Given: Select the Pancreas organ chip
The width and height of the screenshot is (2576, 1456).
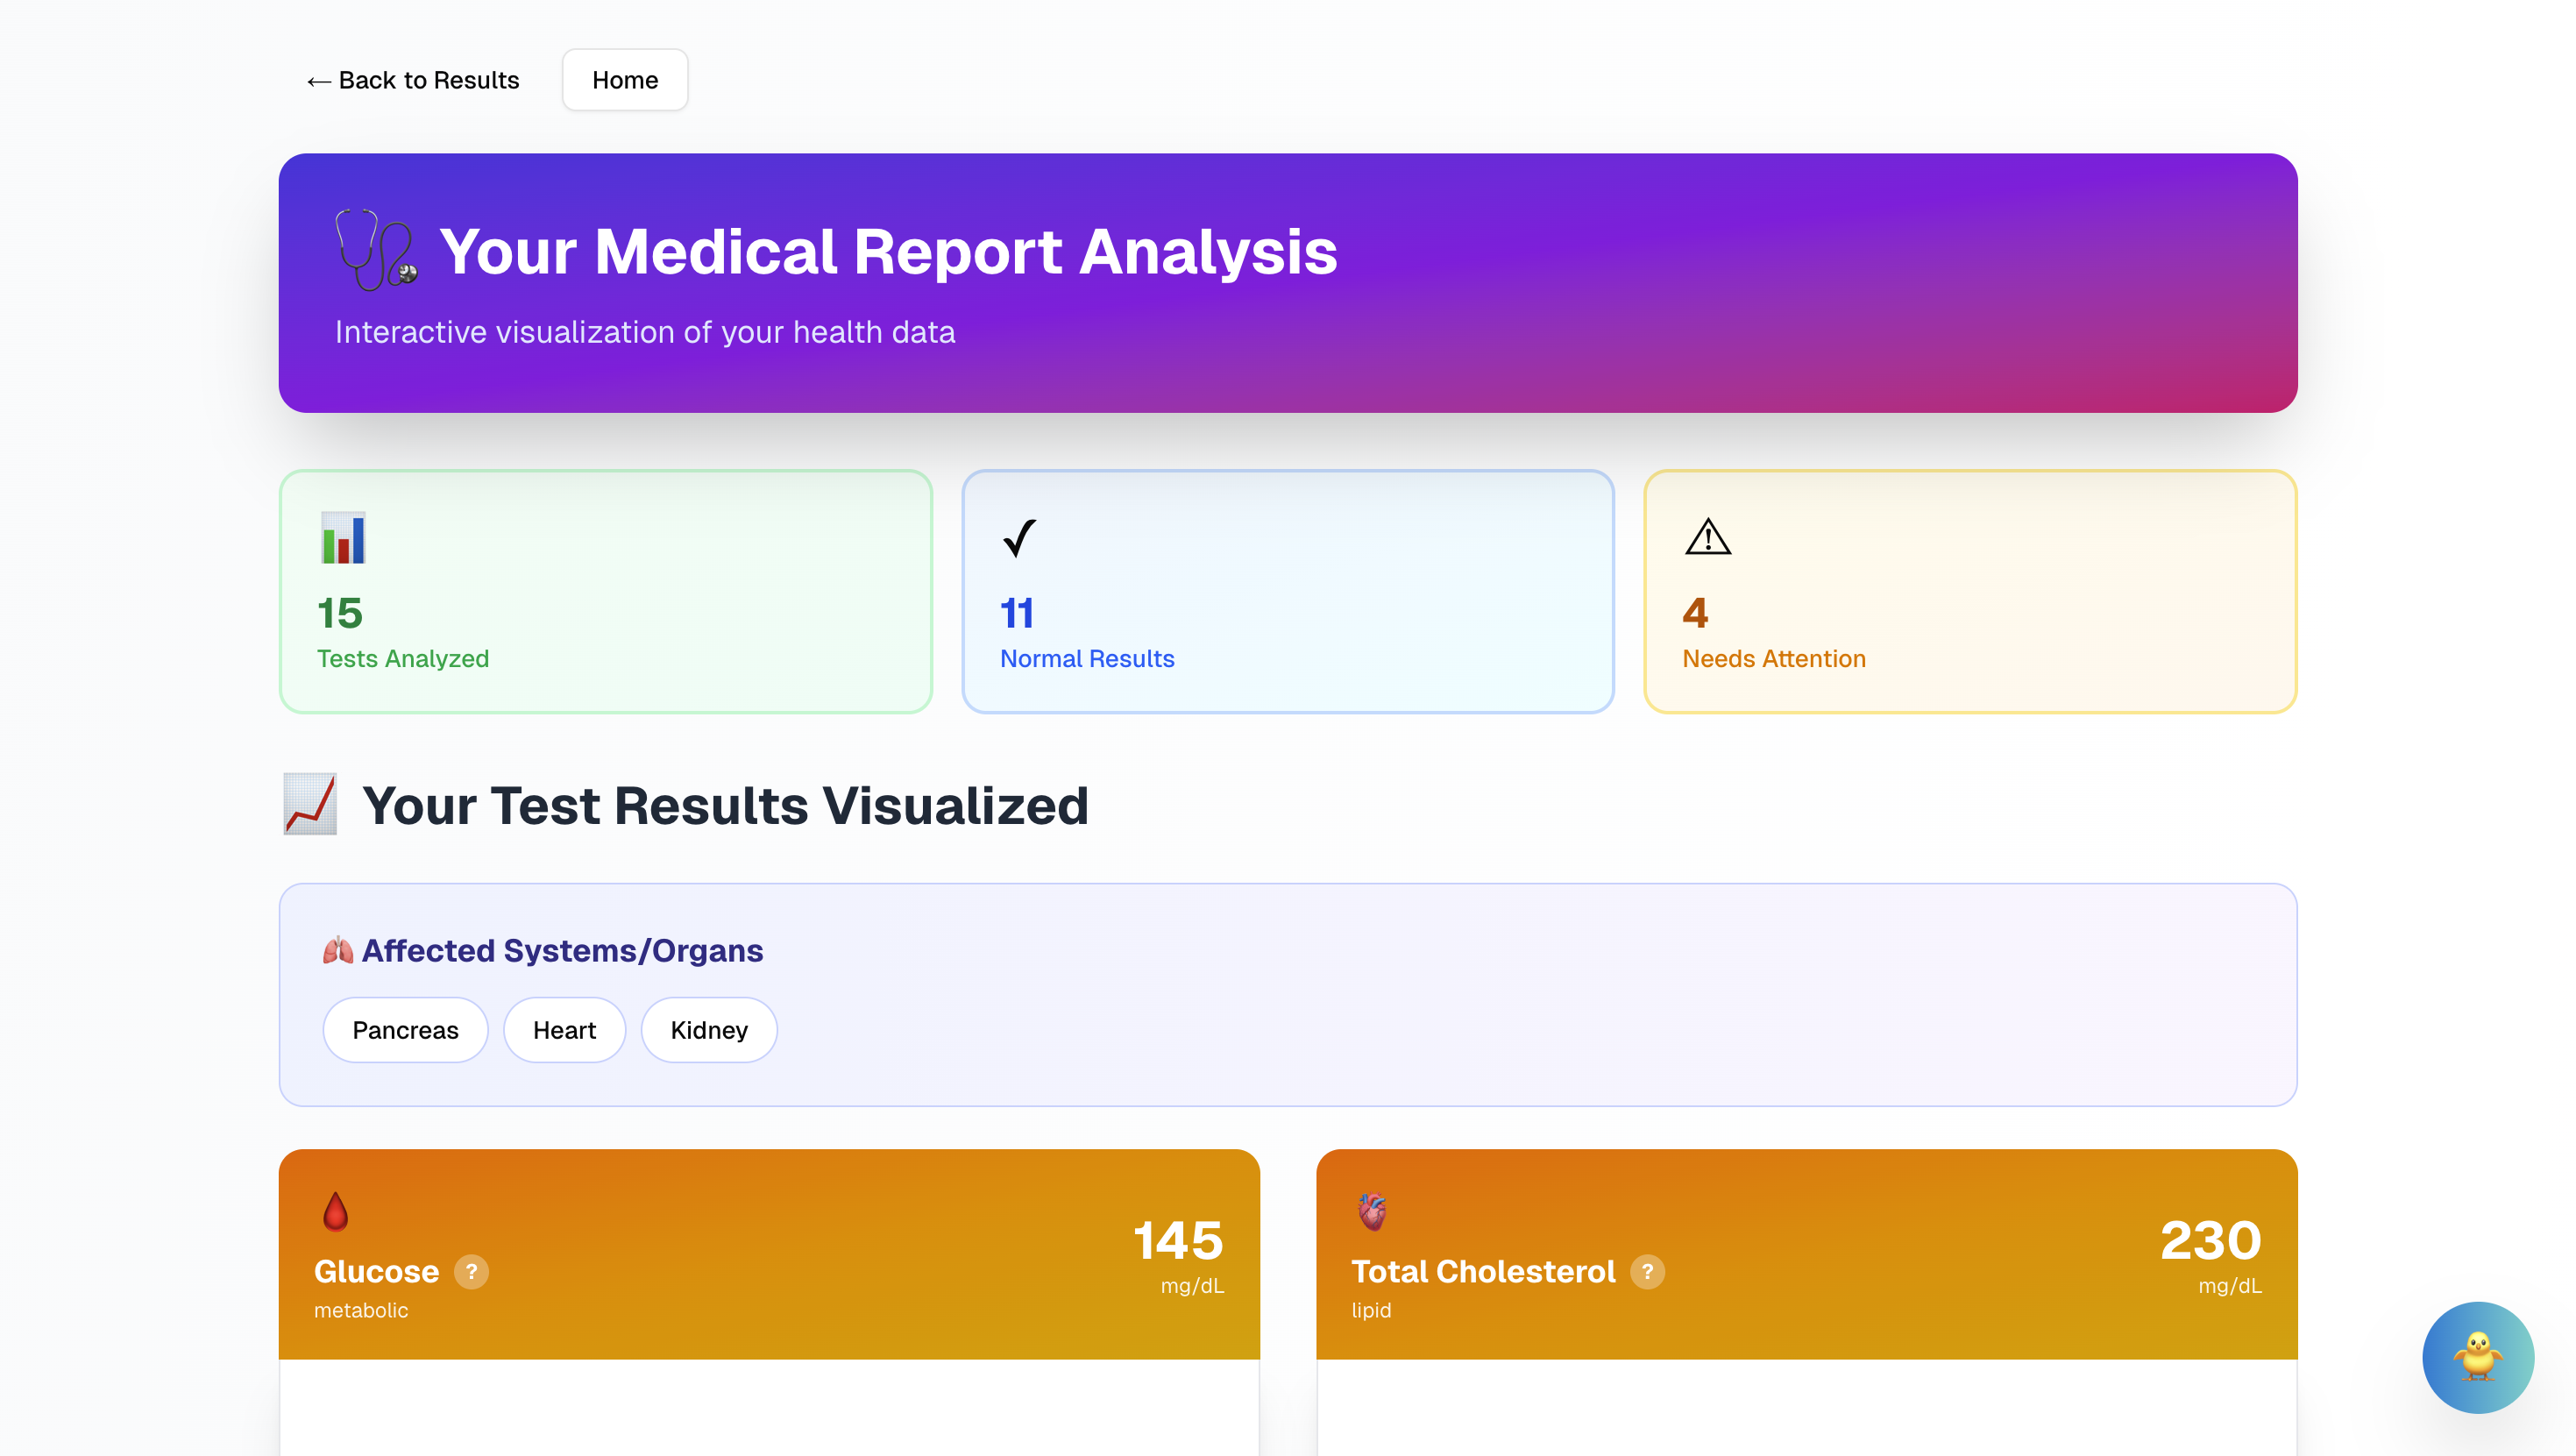Looking at the screenshot, I should [x=405, y=1030].
